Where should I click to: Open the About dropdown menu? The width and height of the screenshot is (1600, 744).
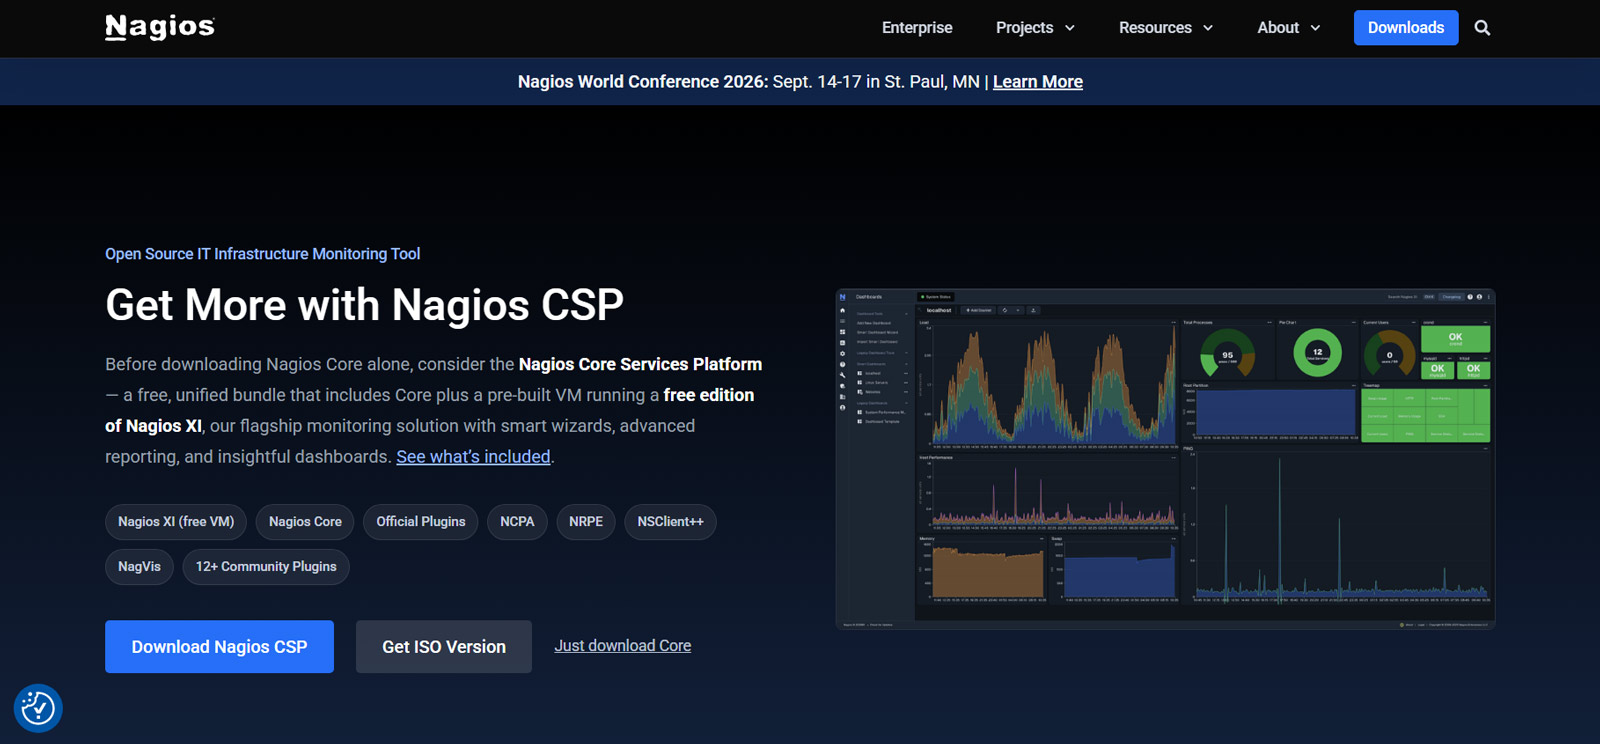tap(1288, 28)
